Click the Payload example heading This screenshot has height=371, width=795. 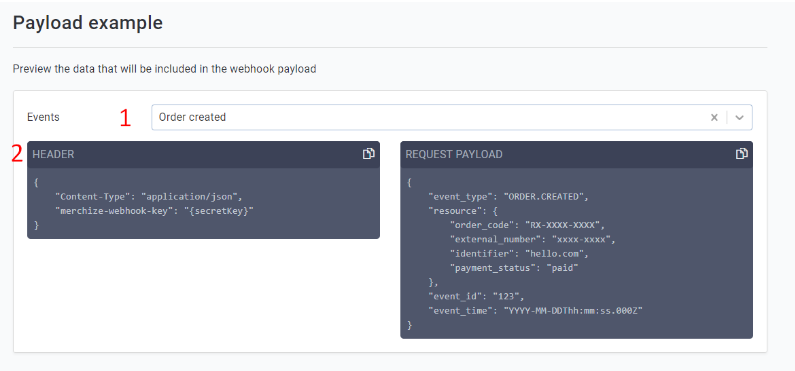[x=88, y=23]
